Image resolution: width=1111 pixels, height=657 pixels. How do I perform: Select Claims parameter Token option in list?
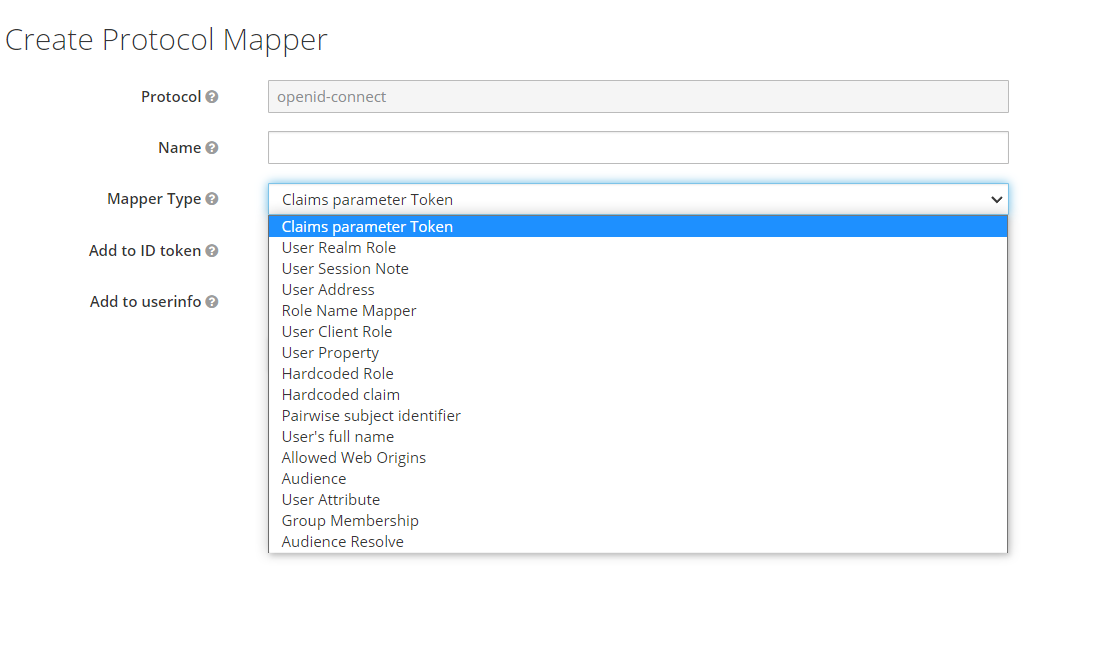[x=638, y=227]
